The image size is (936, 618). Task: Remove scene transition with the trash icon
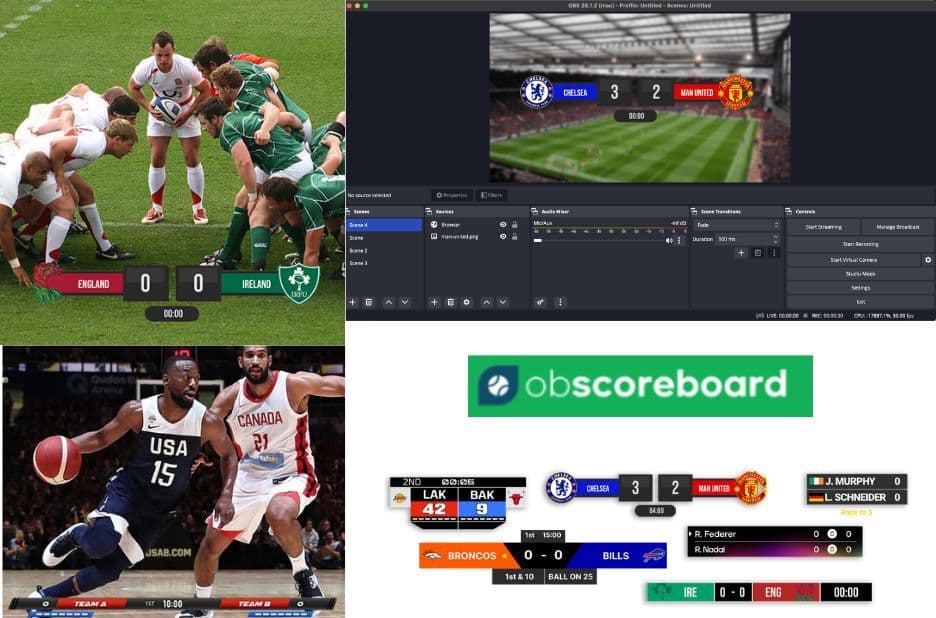(x=758, y=253)
